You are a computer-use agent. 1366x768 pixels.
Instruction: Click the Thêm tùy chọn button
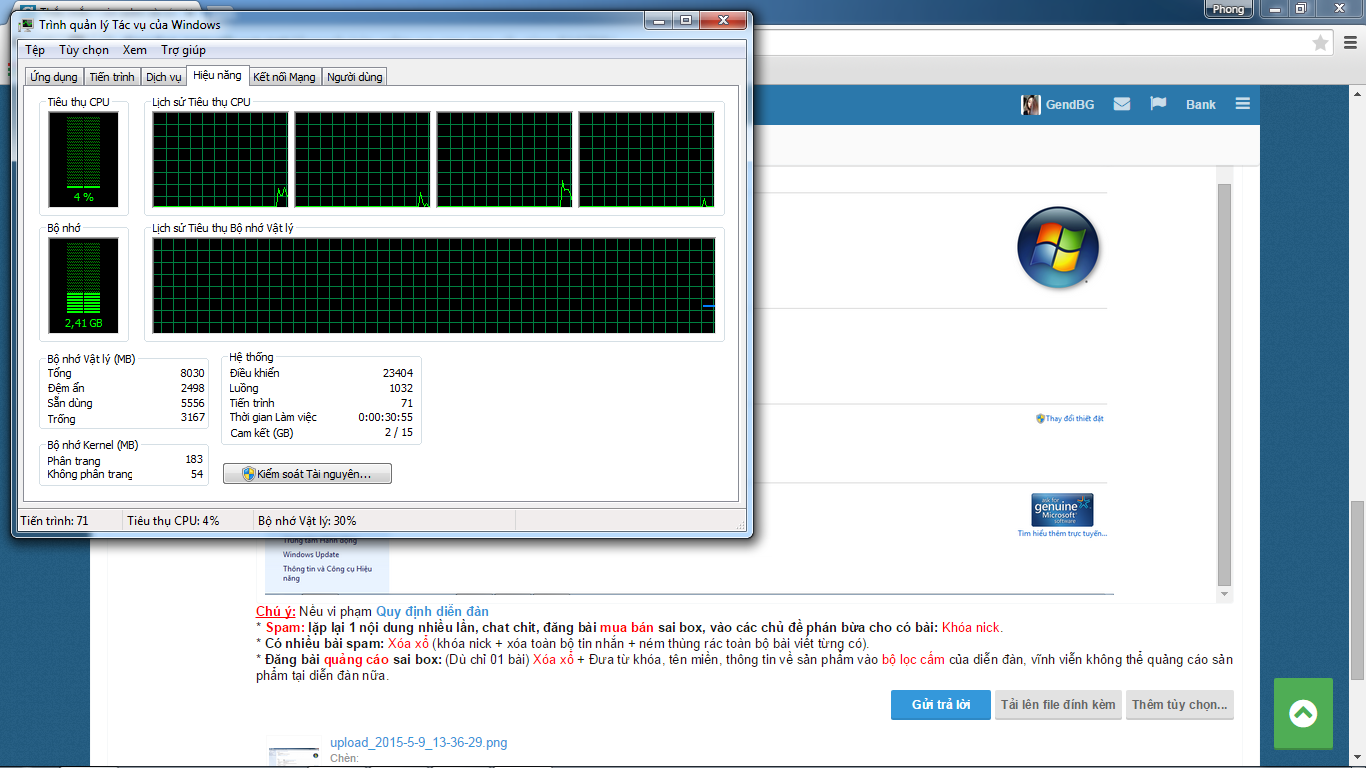pos(1179,705)
